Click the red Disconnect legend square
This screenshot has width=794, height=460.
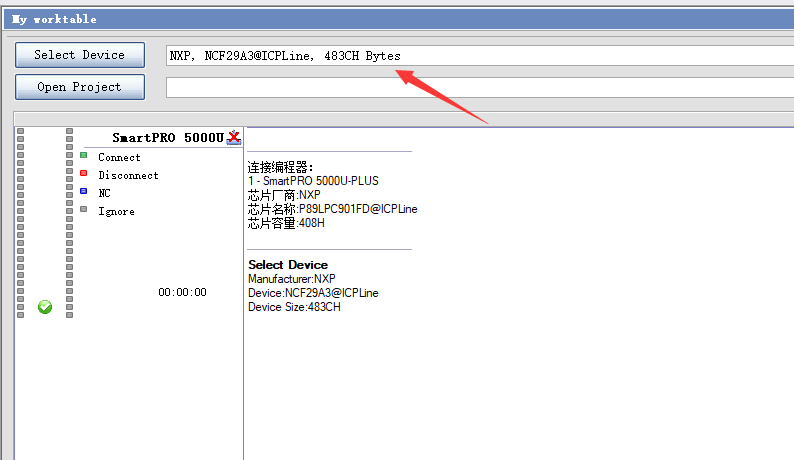click(84, 173)
